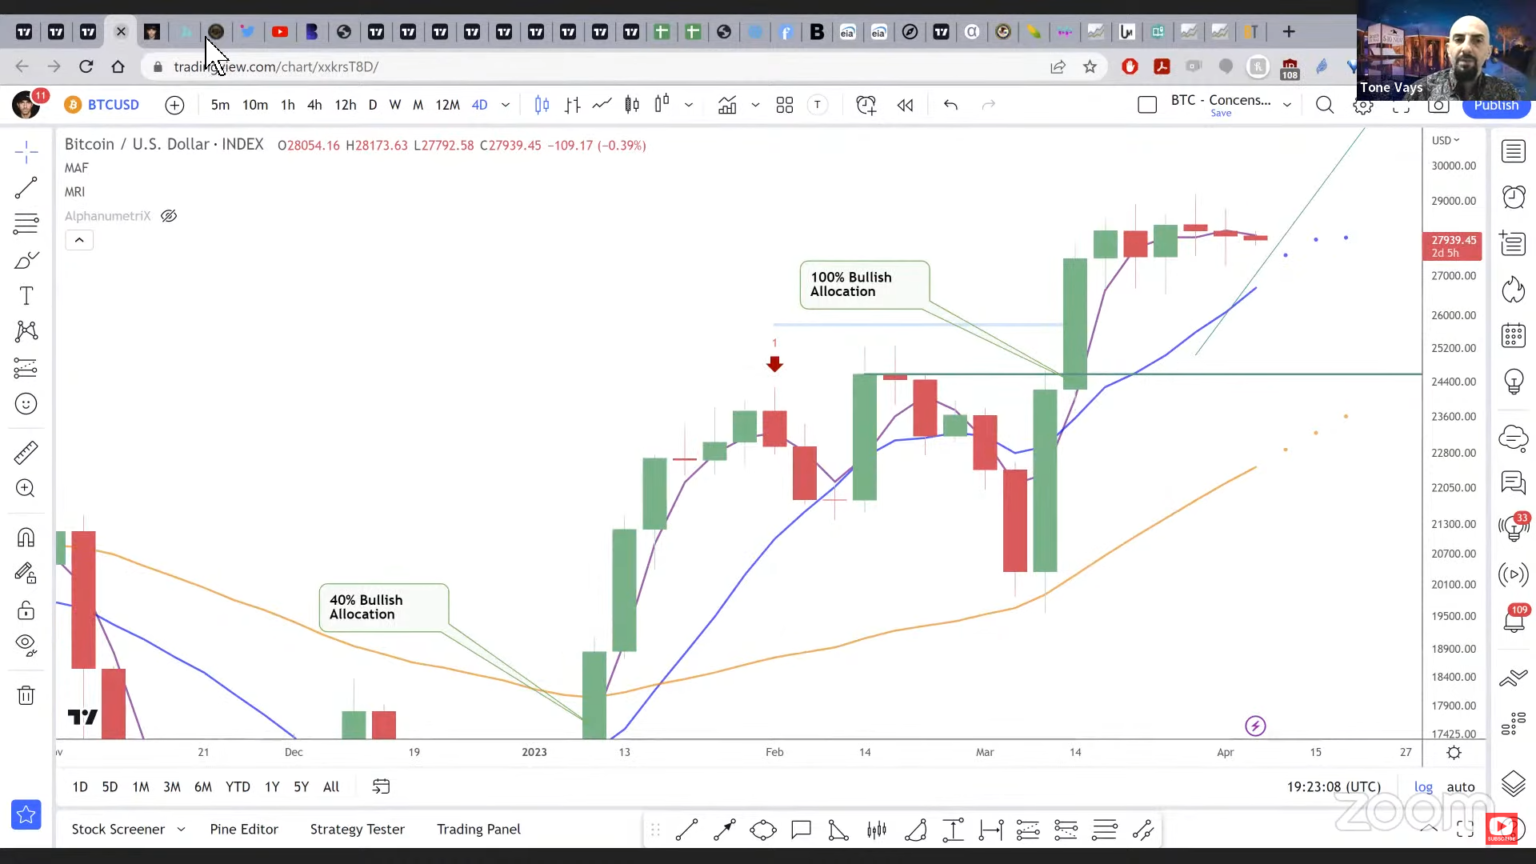1536x864 pixels.
Task: Click the Publish button
Action: tap(1495, 106)
